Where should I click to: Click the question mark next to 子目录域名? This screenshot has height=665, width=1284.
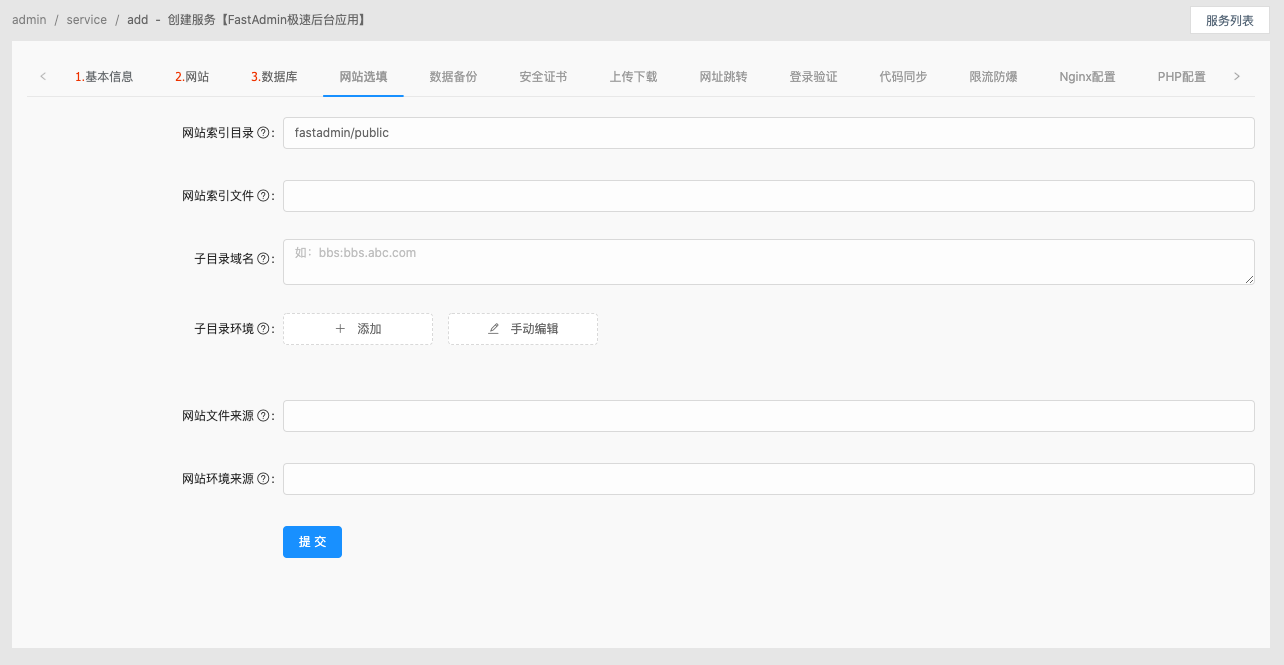(266, 258)
